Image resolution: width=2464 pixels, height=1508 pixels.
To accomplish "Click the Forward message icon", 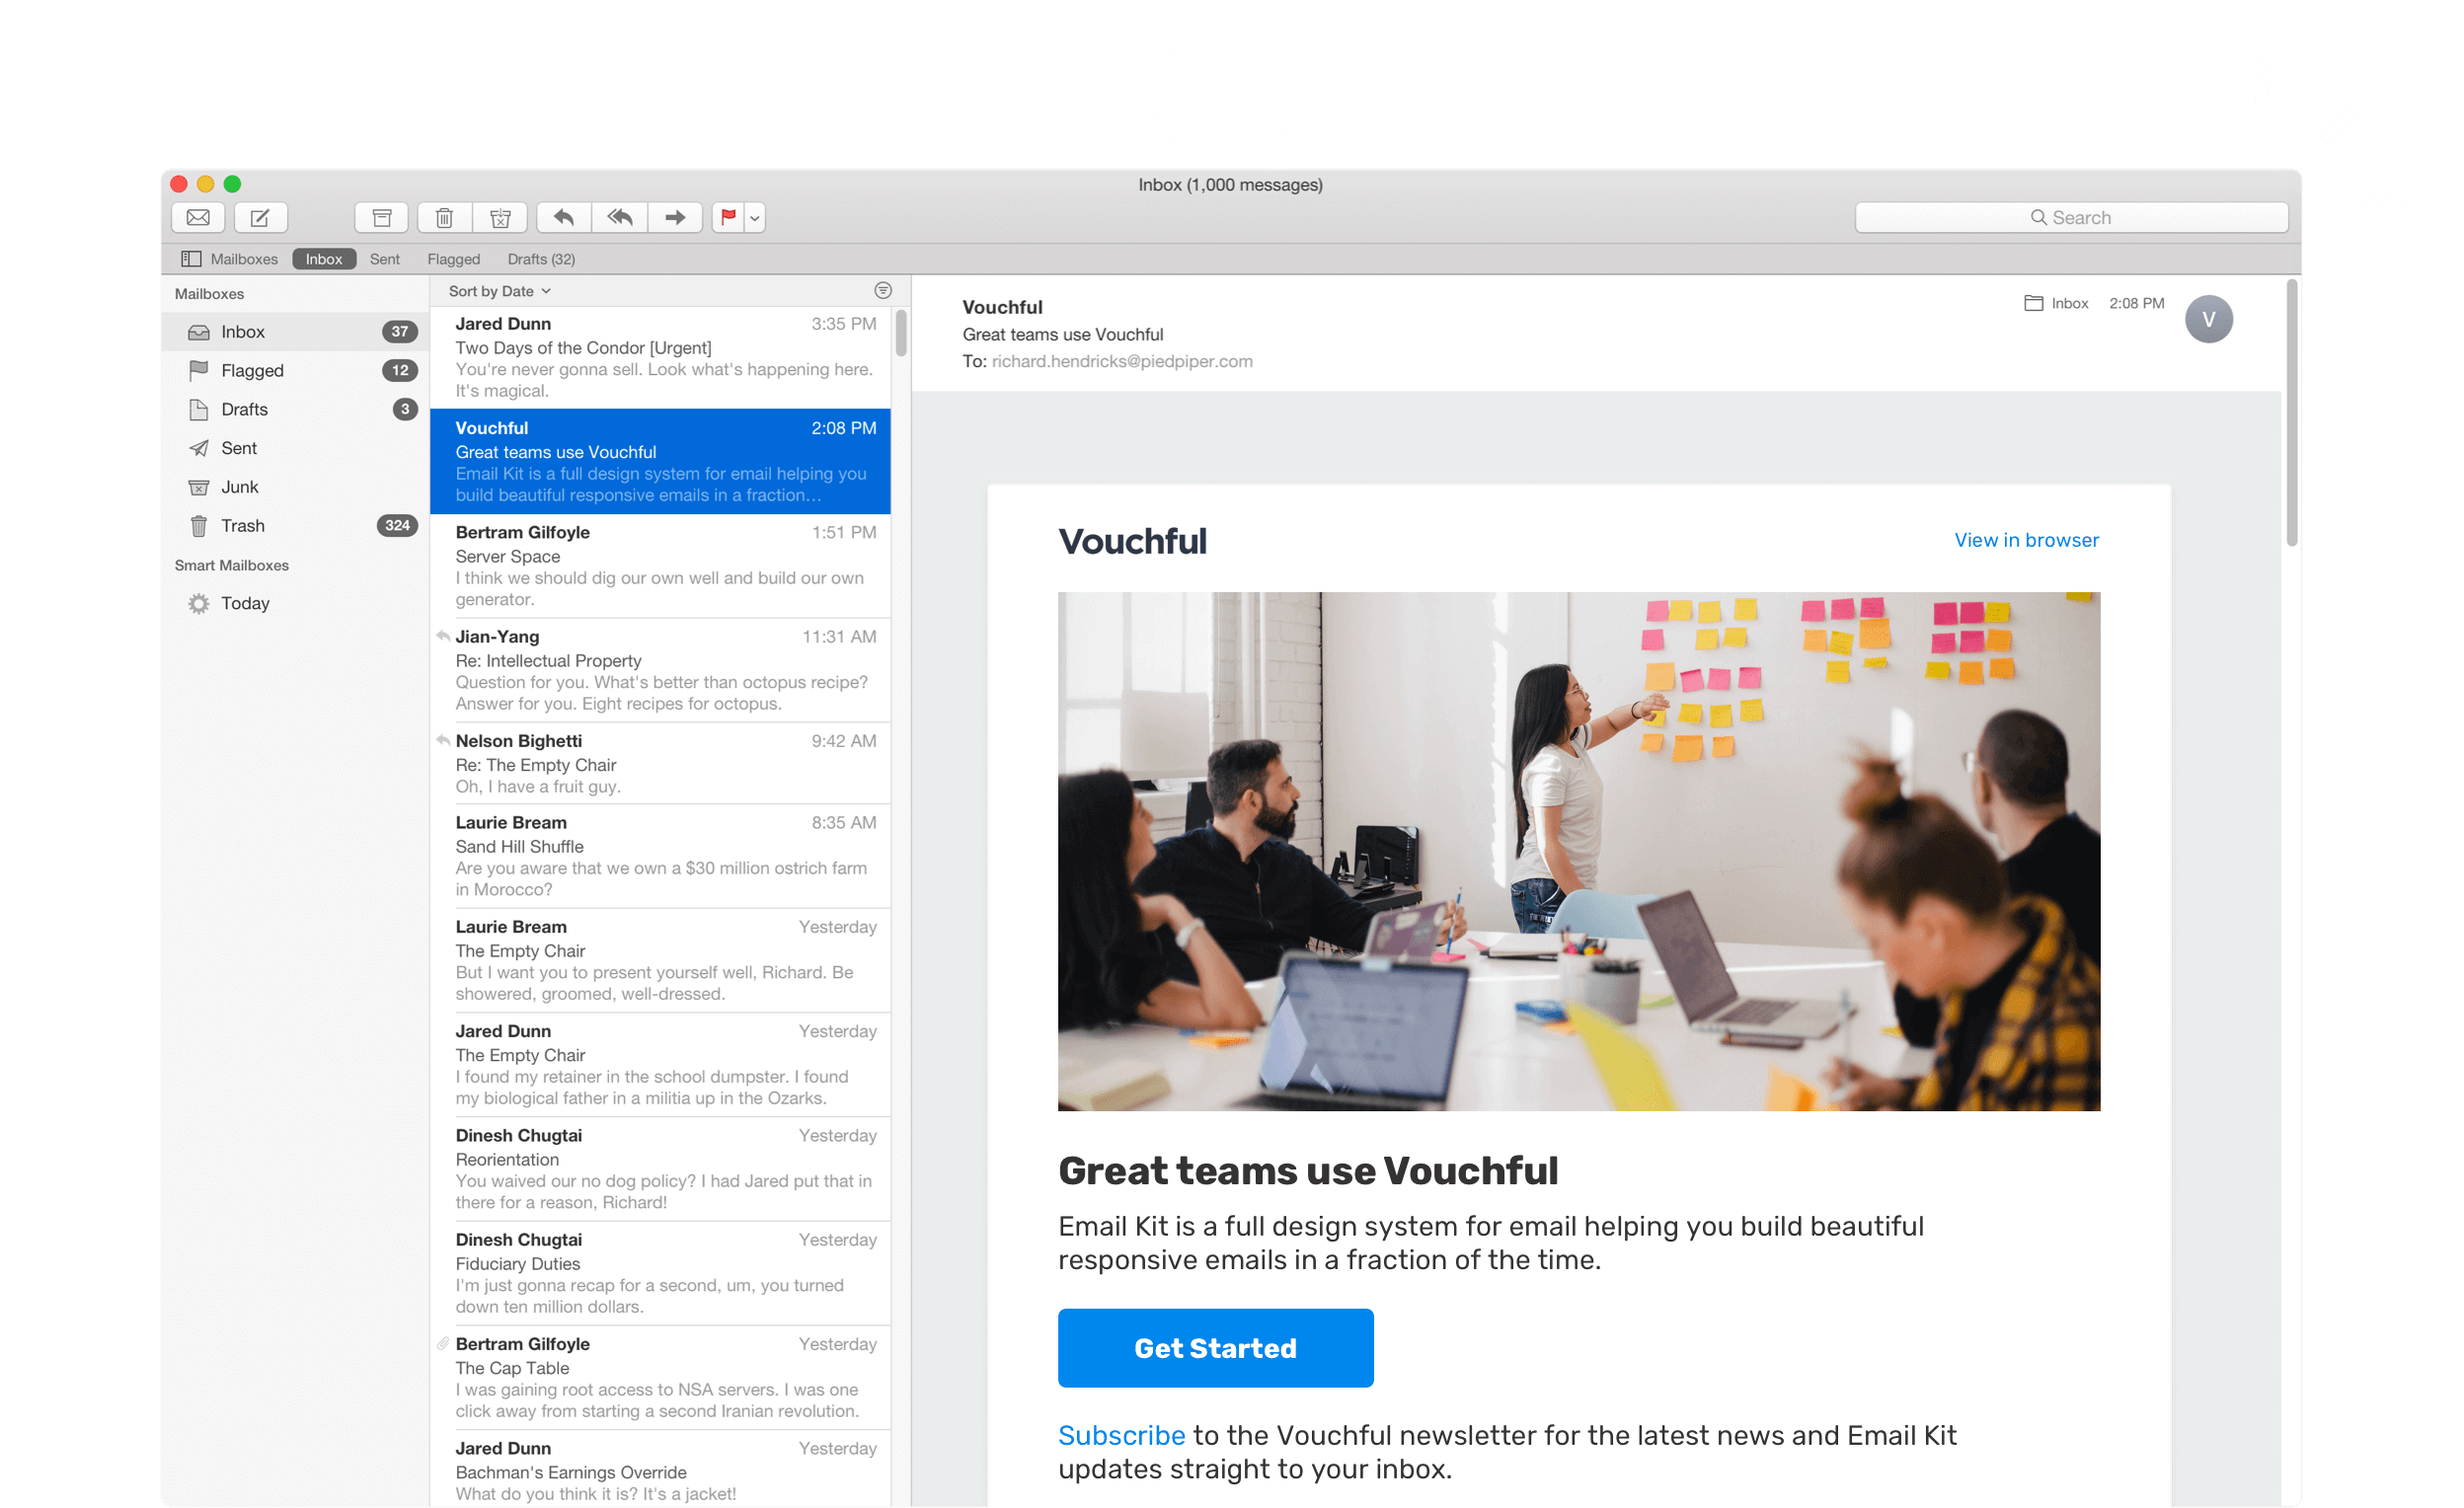I will tap(672, 216).
